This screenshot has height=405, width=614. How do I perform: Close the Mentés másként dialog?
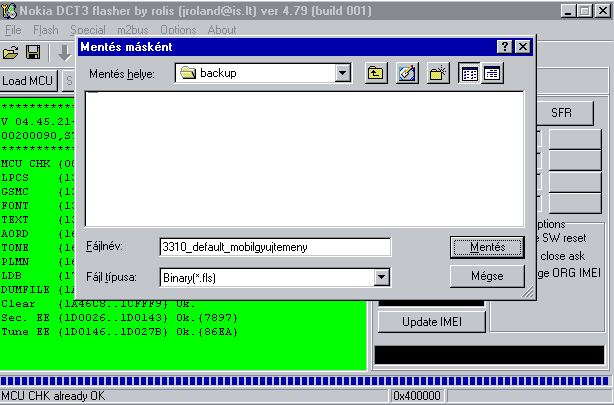523,47
